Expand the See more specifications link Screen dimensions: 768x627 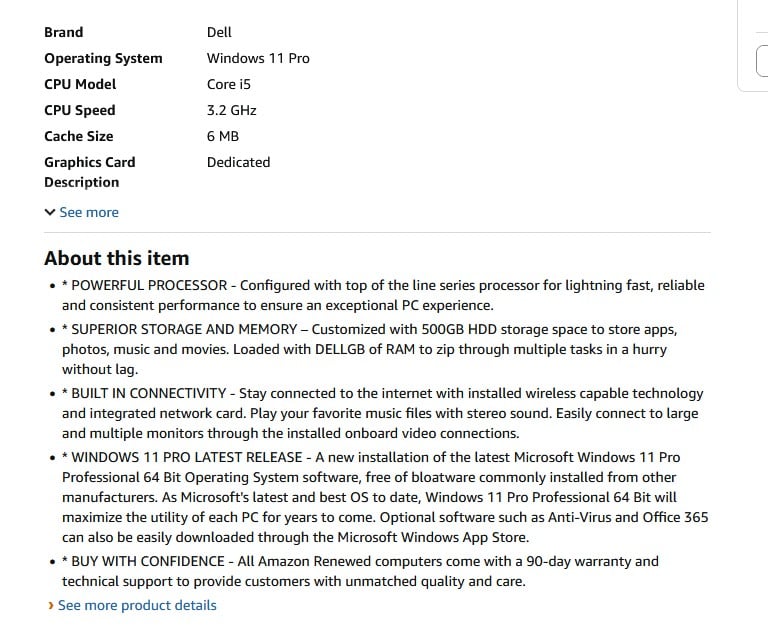[x=89, y=212]
